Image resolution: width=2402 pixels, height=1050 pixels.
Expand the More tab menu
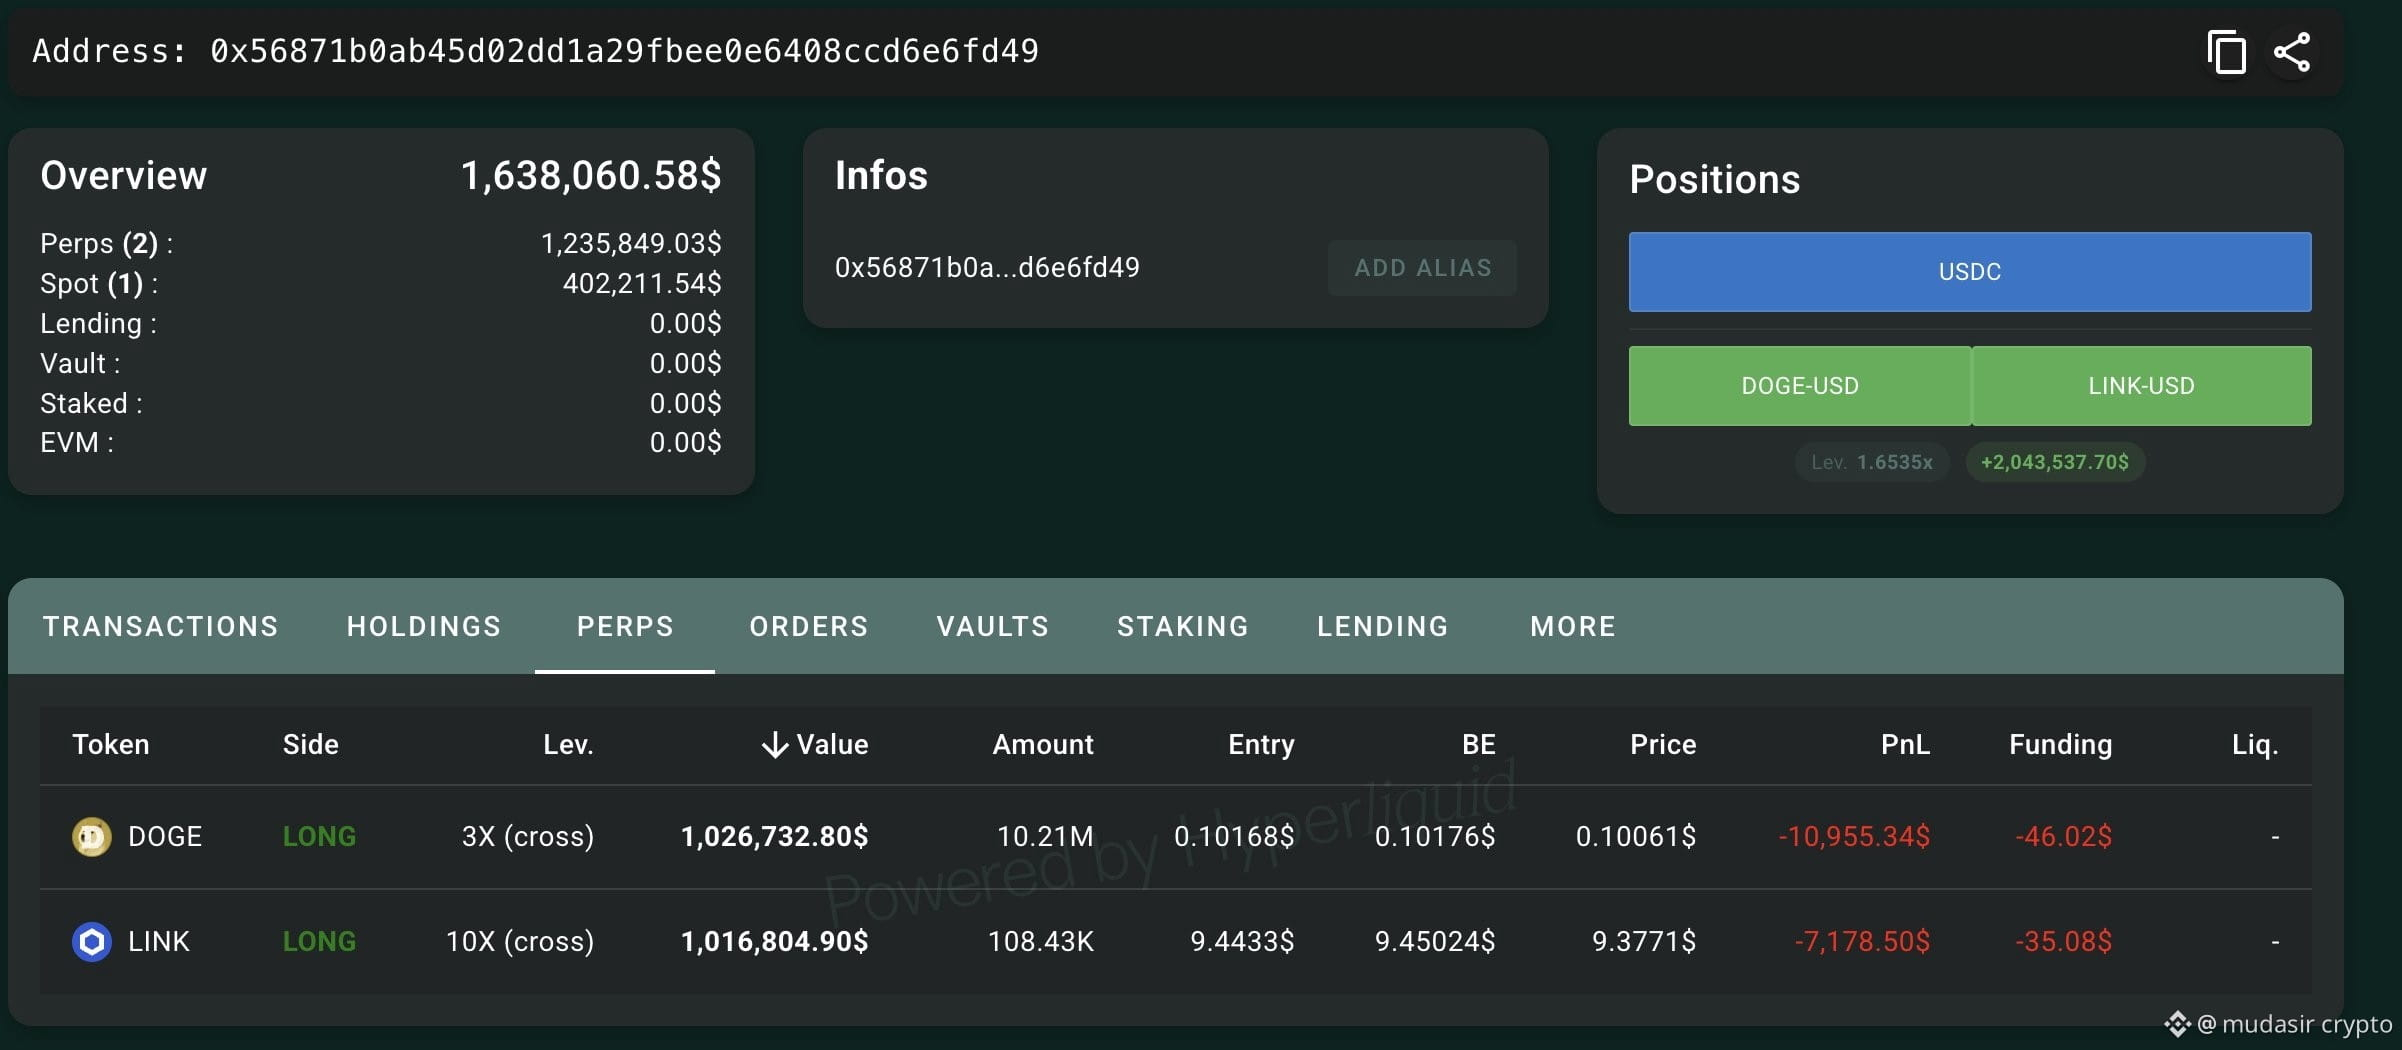point(1572,626)
